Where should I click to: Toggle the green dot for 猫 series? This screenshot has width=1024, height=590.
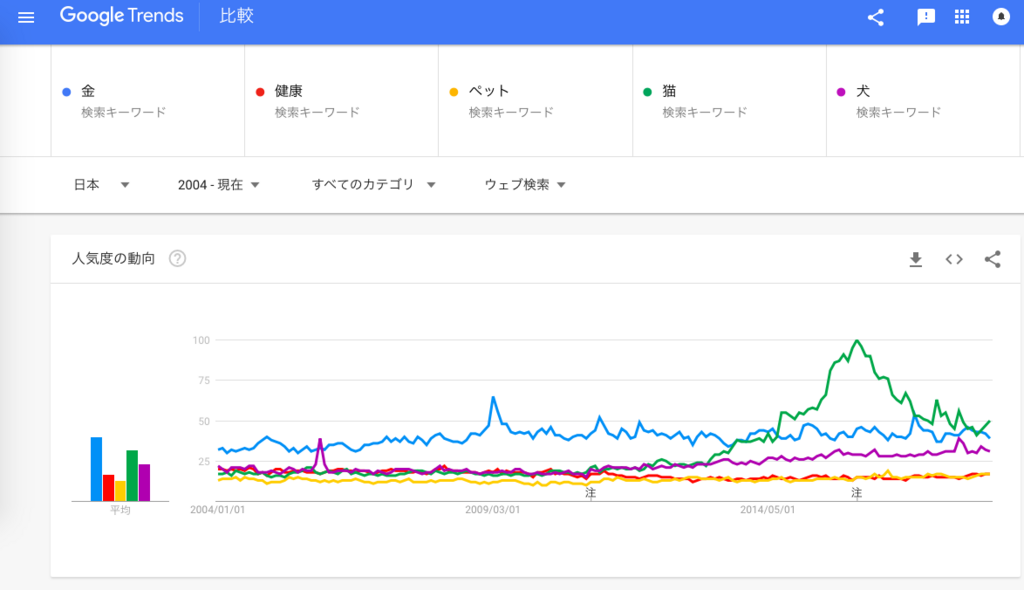649,91
